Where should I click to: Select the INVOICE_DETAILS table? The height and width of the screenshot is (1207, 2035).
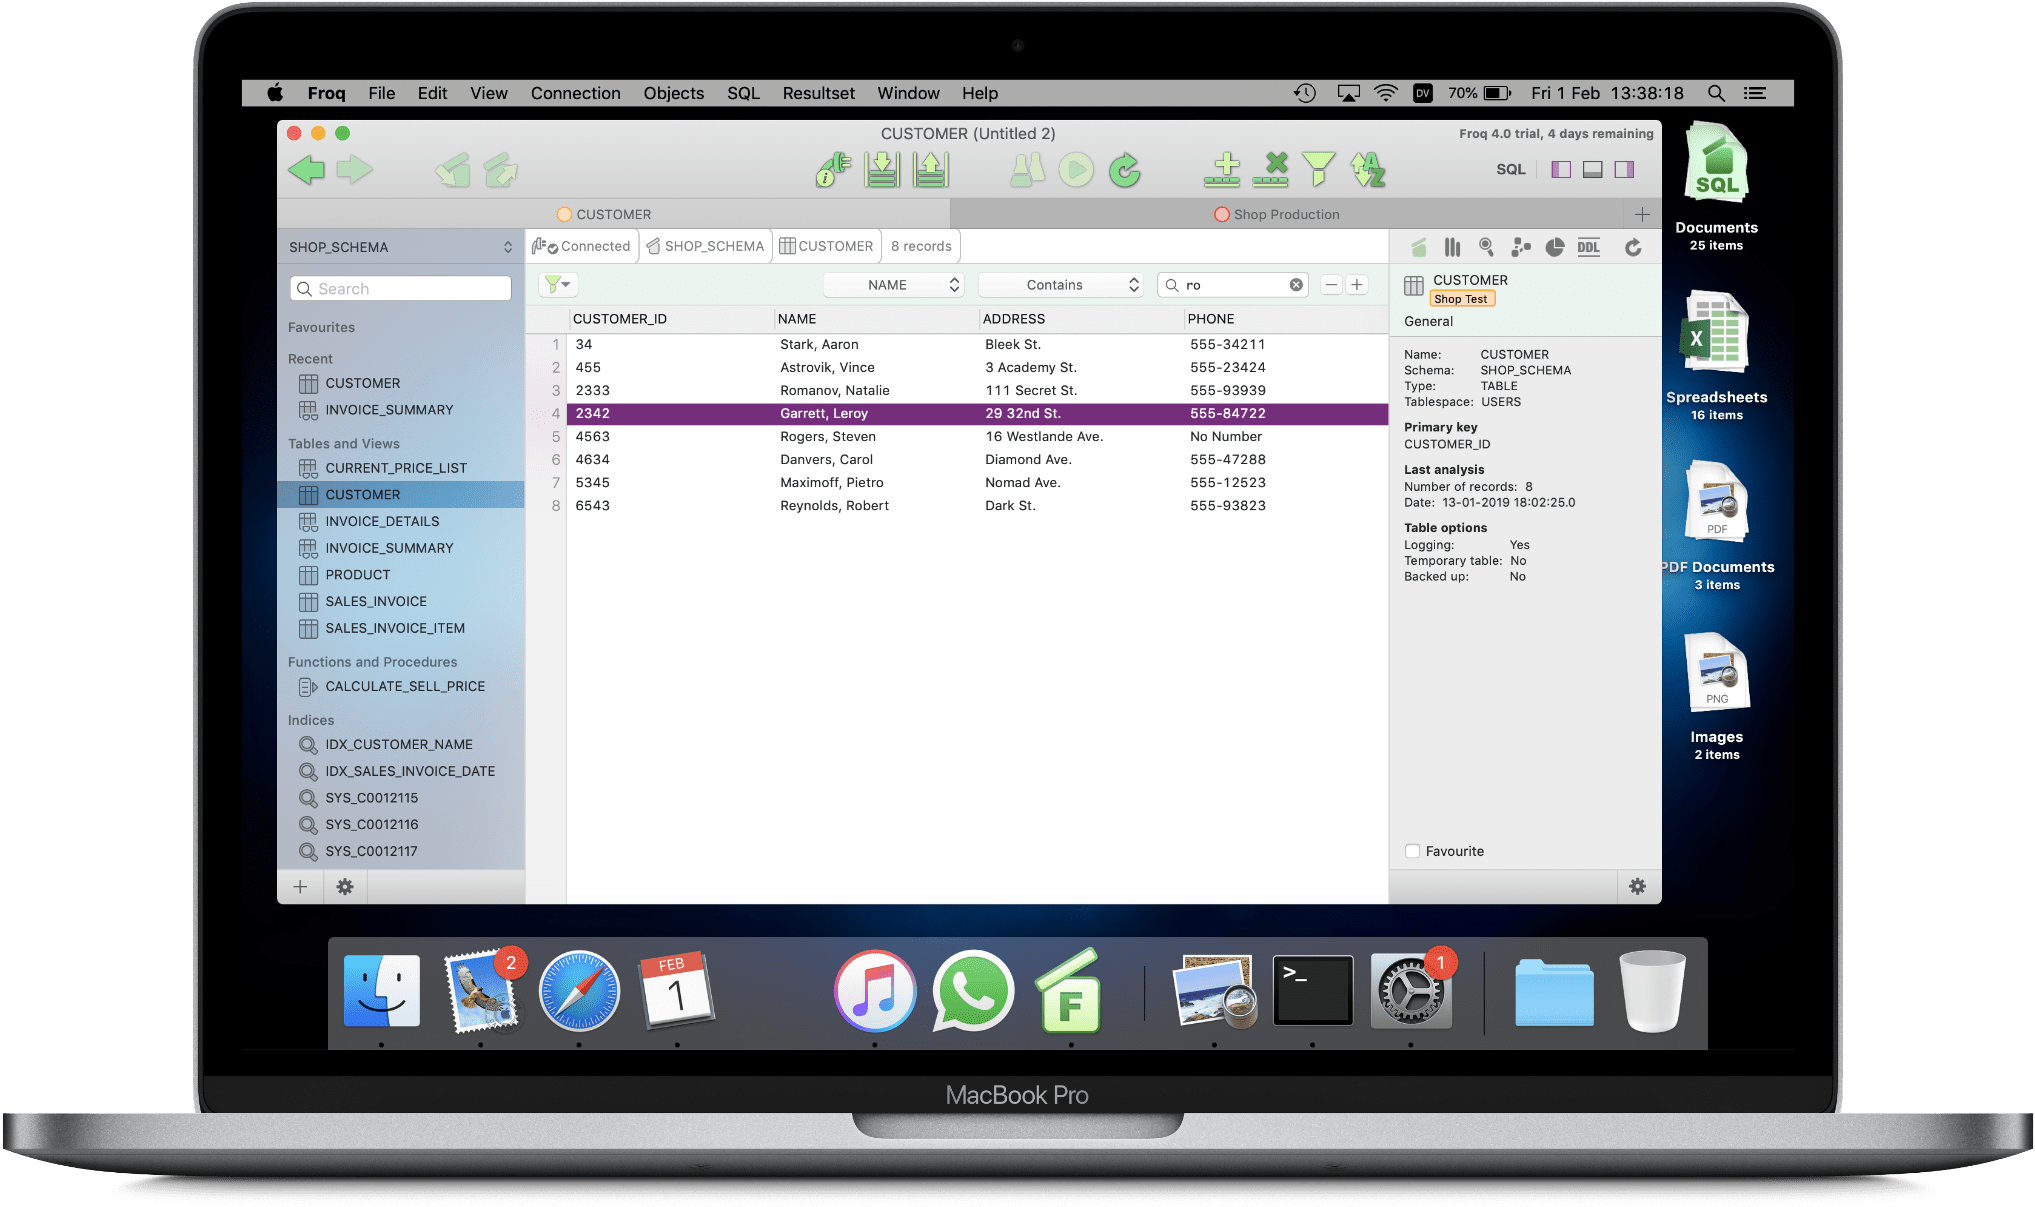[382, 521]
